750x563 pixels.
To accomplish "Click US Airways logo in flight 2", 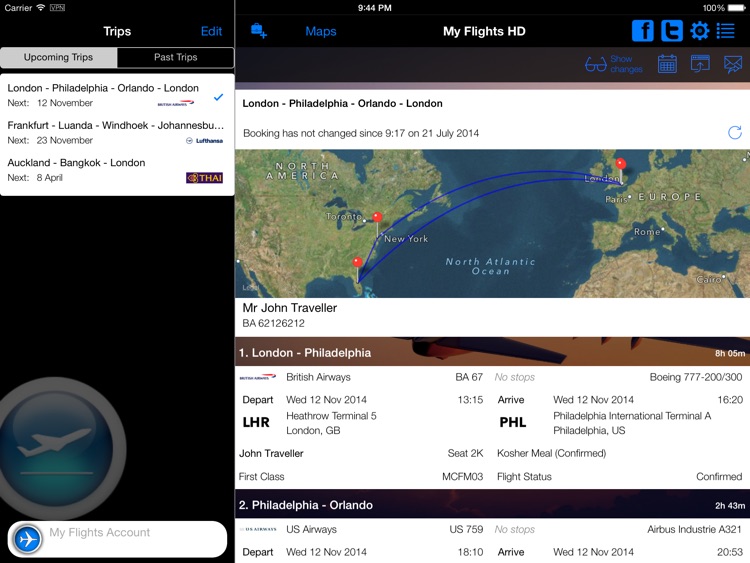I will [258, 530].
